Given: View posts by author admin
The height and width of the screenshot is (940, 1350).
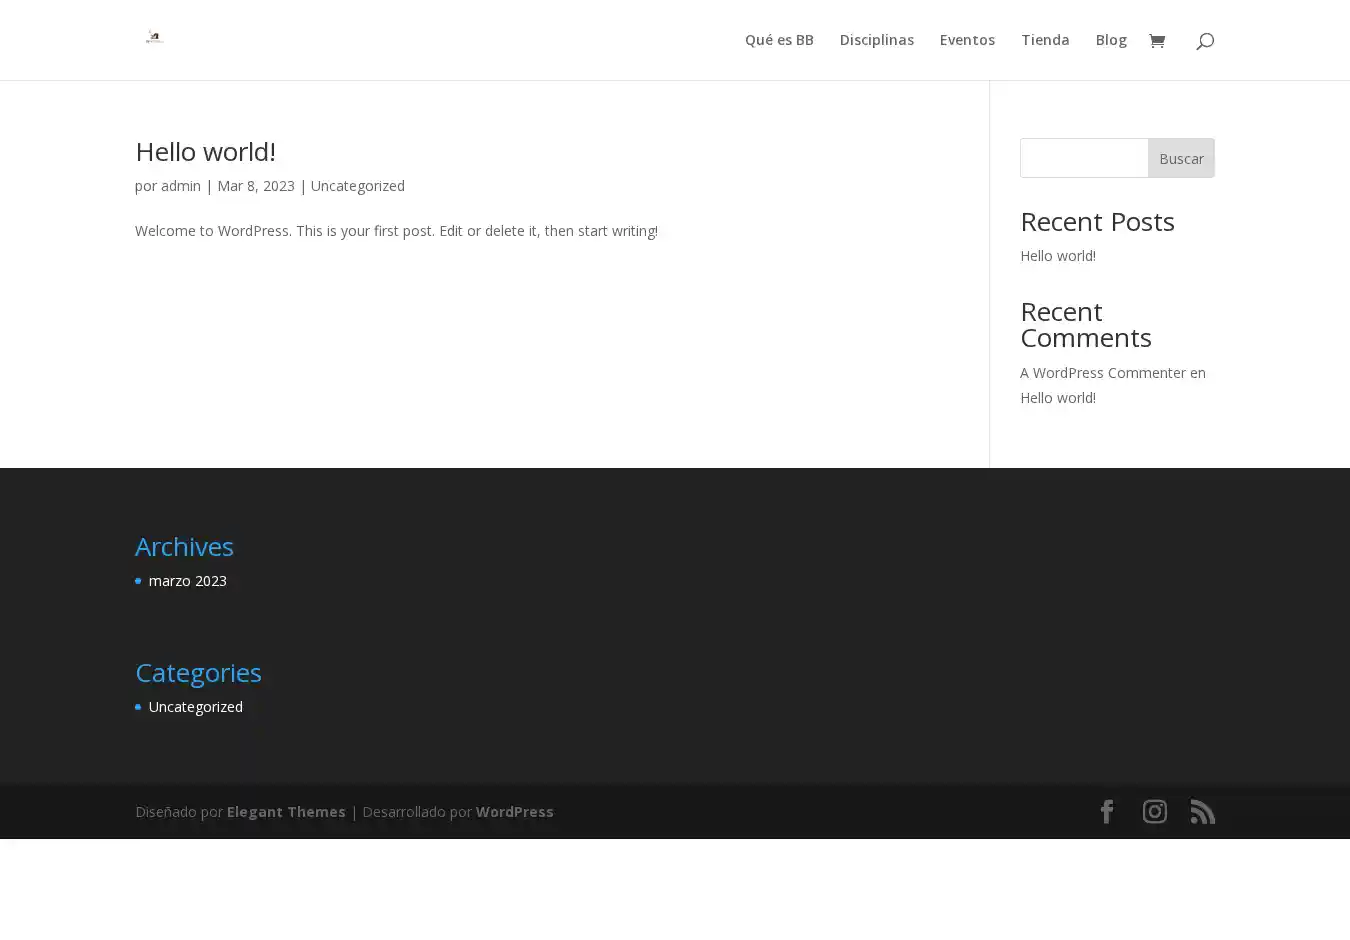Looking at the screenshot, I should point(180,186).
